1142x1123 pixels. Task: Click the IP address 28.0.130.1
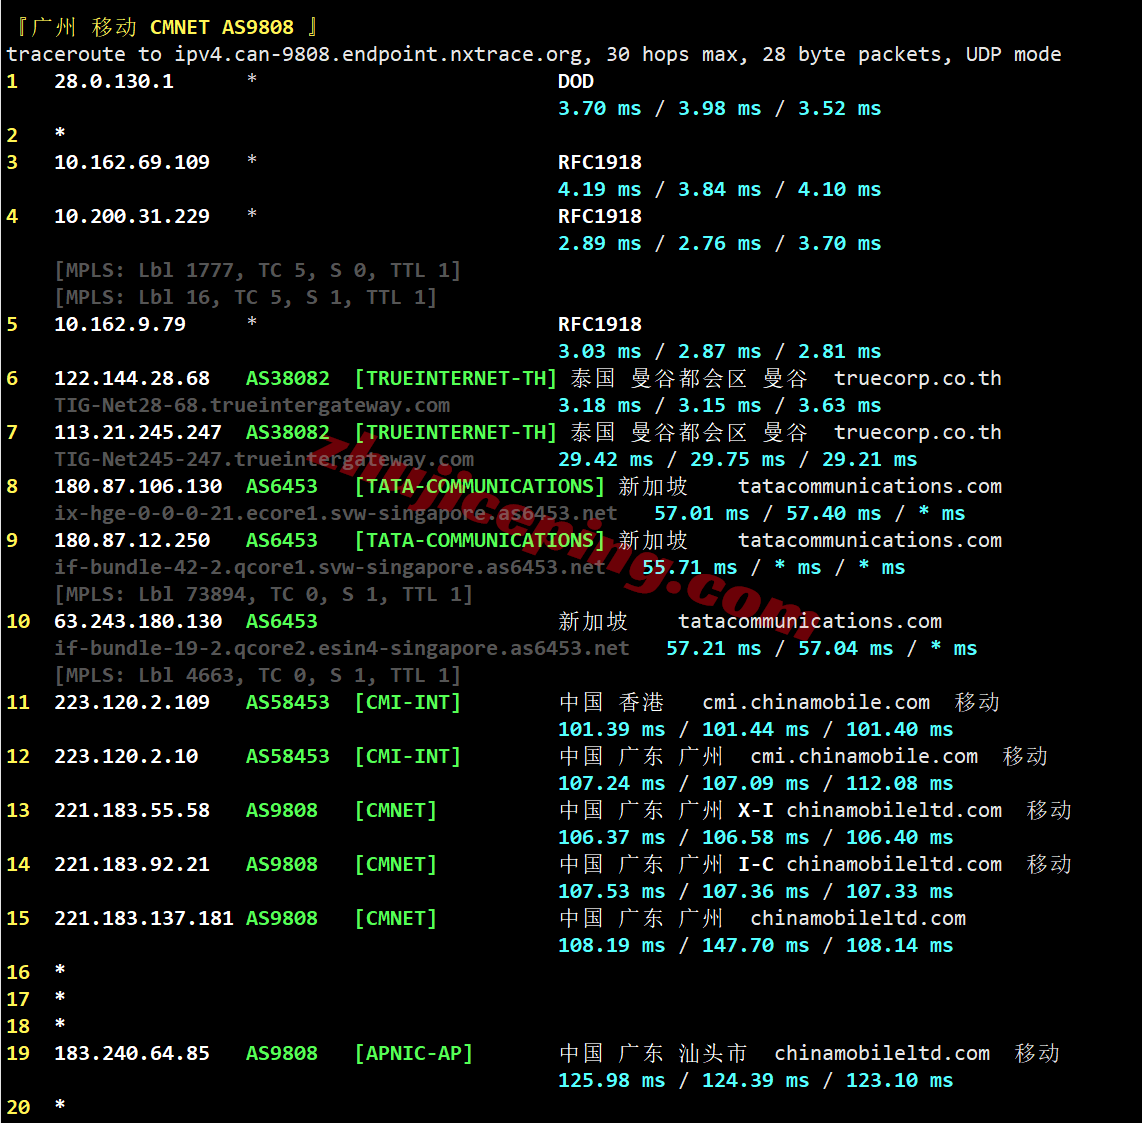(114, 82)
